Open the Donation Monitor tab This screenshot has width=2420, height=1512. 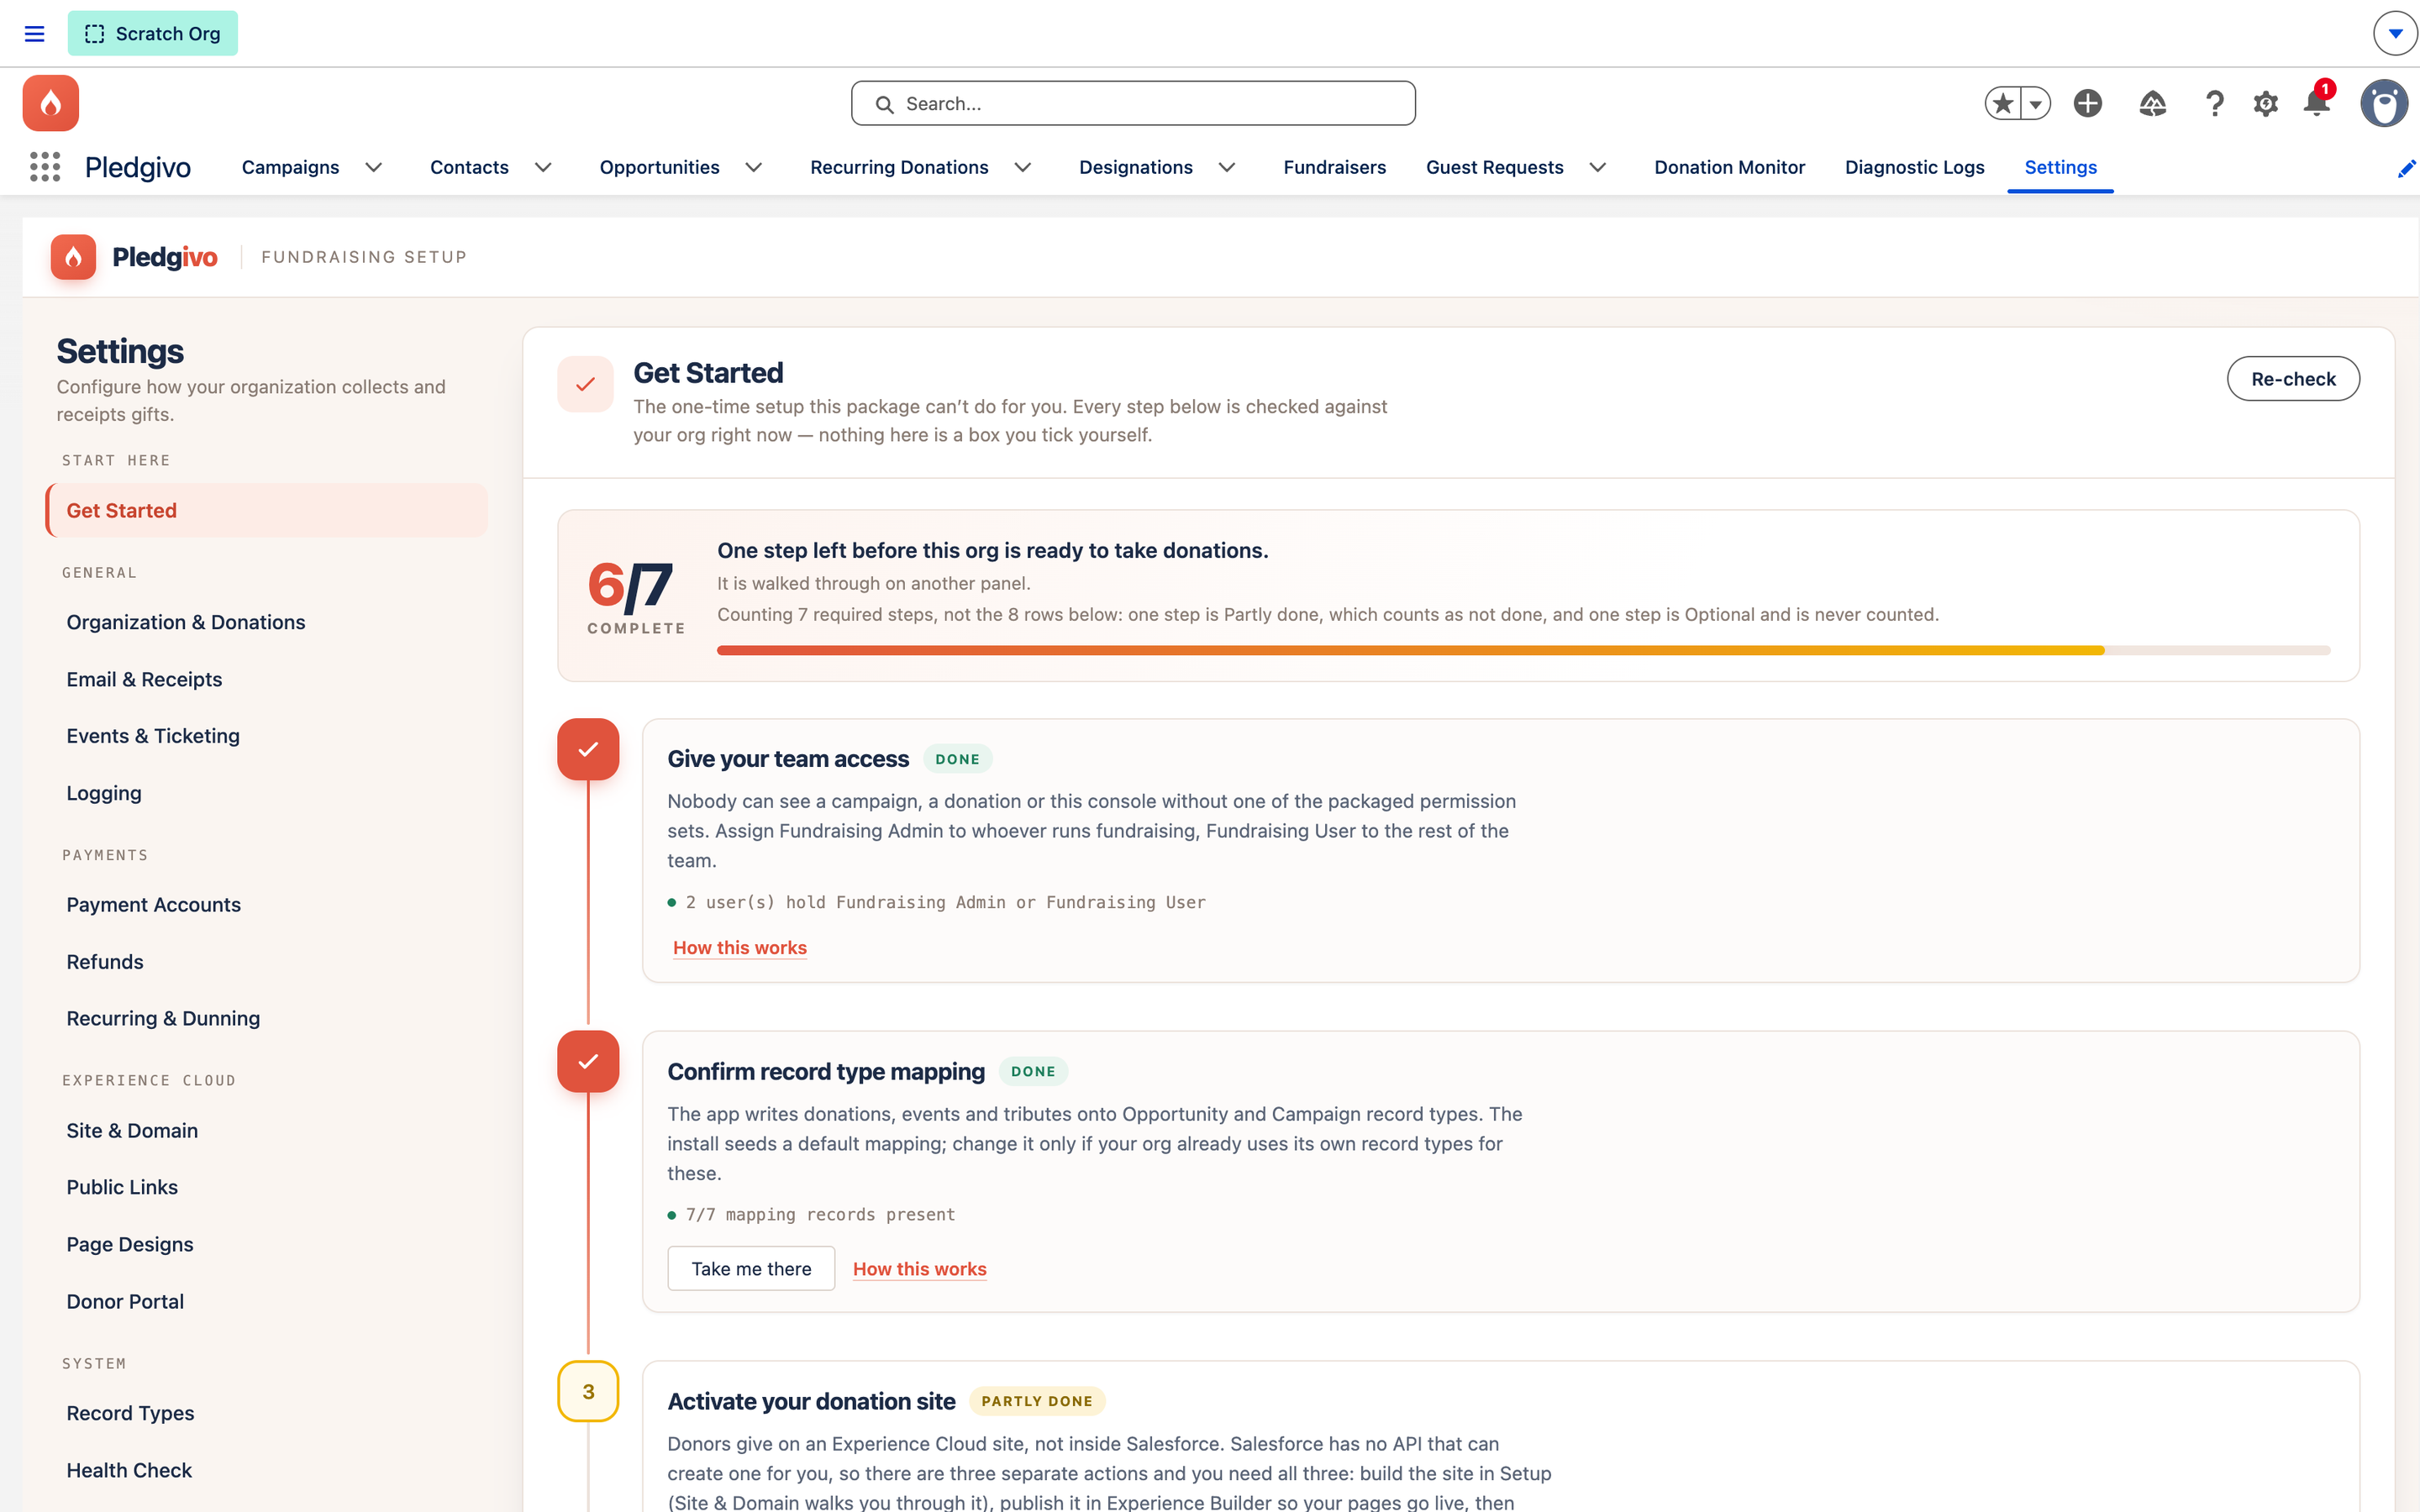click(1730, 167)
